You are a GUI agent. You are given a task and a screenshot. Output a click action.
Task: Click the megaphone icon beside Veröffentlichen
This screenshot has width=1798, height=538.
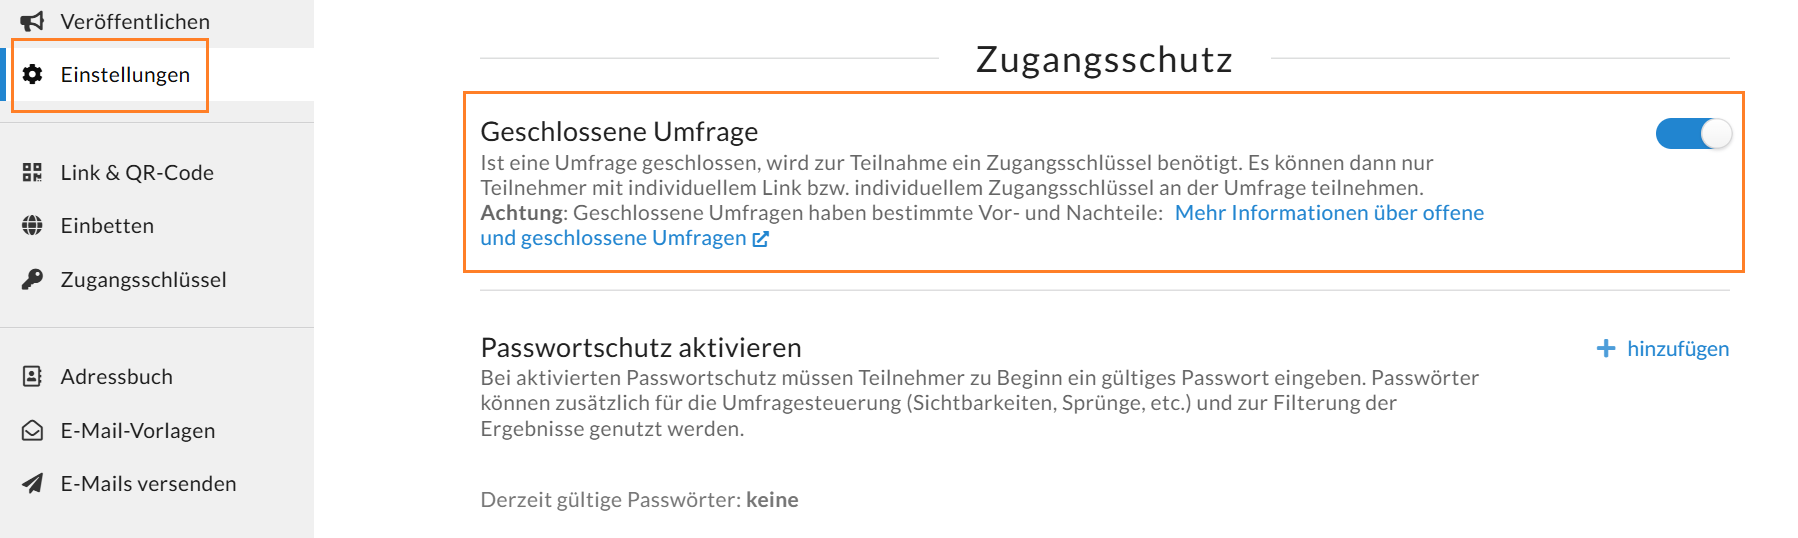pyautogui.click(x=32, y=21)
